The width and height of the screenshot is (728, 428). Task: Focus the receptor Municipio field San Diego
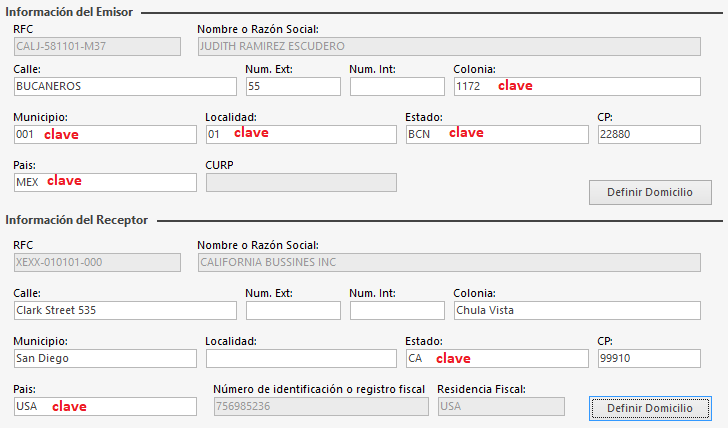[x=105, y=358]
